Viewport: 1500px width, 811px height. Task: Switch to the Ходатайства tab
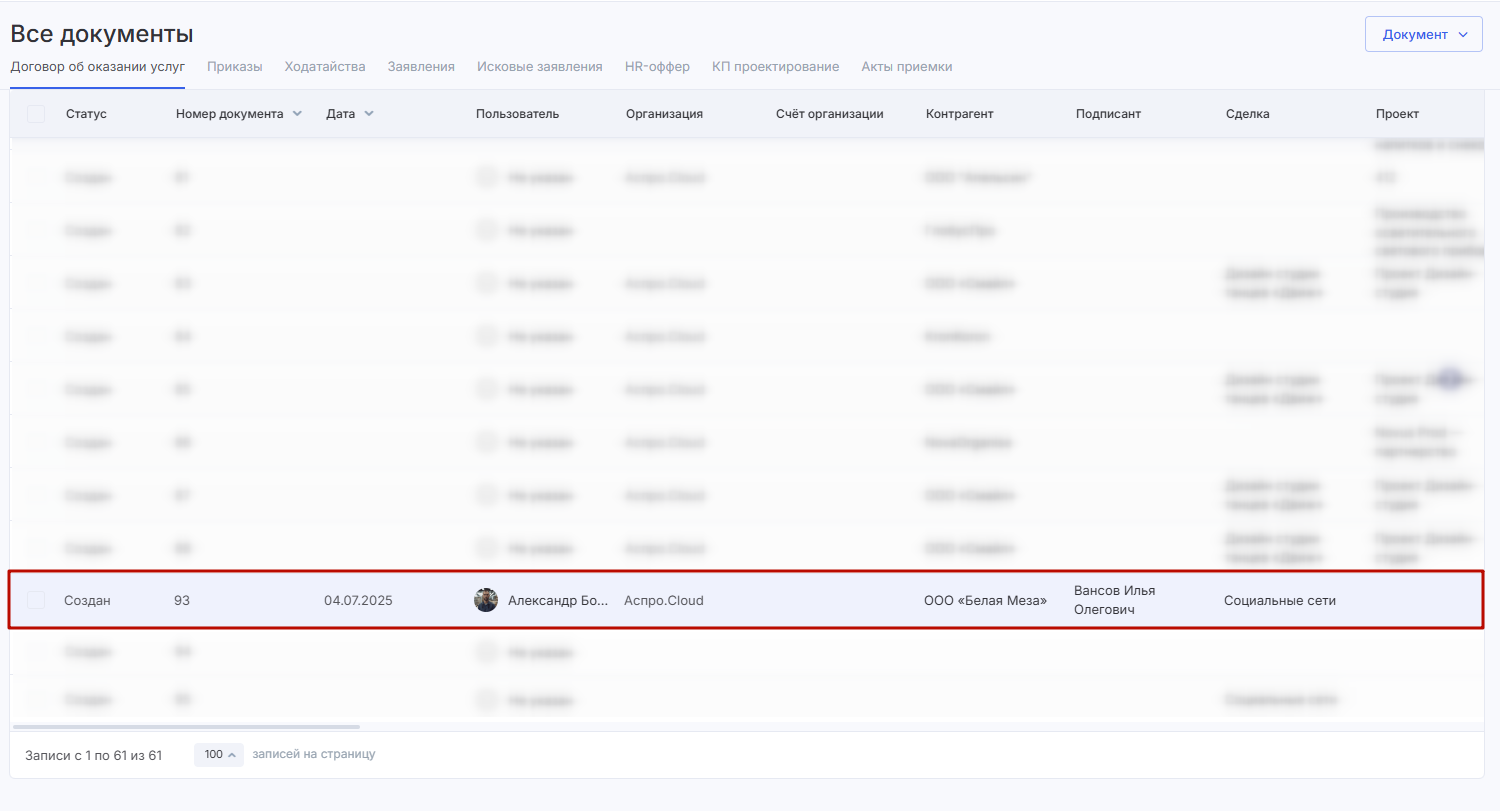pos(325,67)
